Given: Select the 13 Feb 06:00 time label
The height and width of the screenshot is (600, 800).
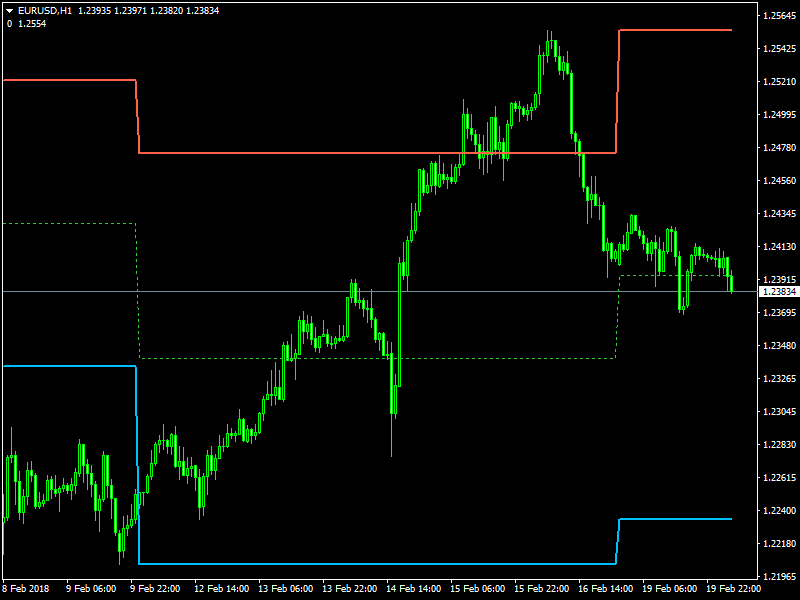Looking at the screenshot, I should (285, 589).
